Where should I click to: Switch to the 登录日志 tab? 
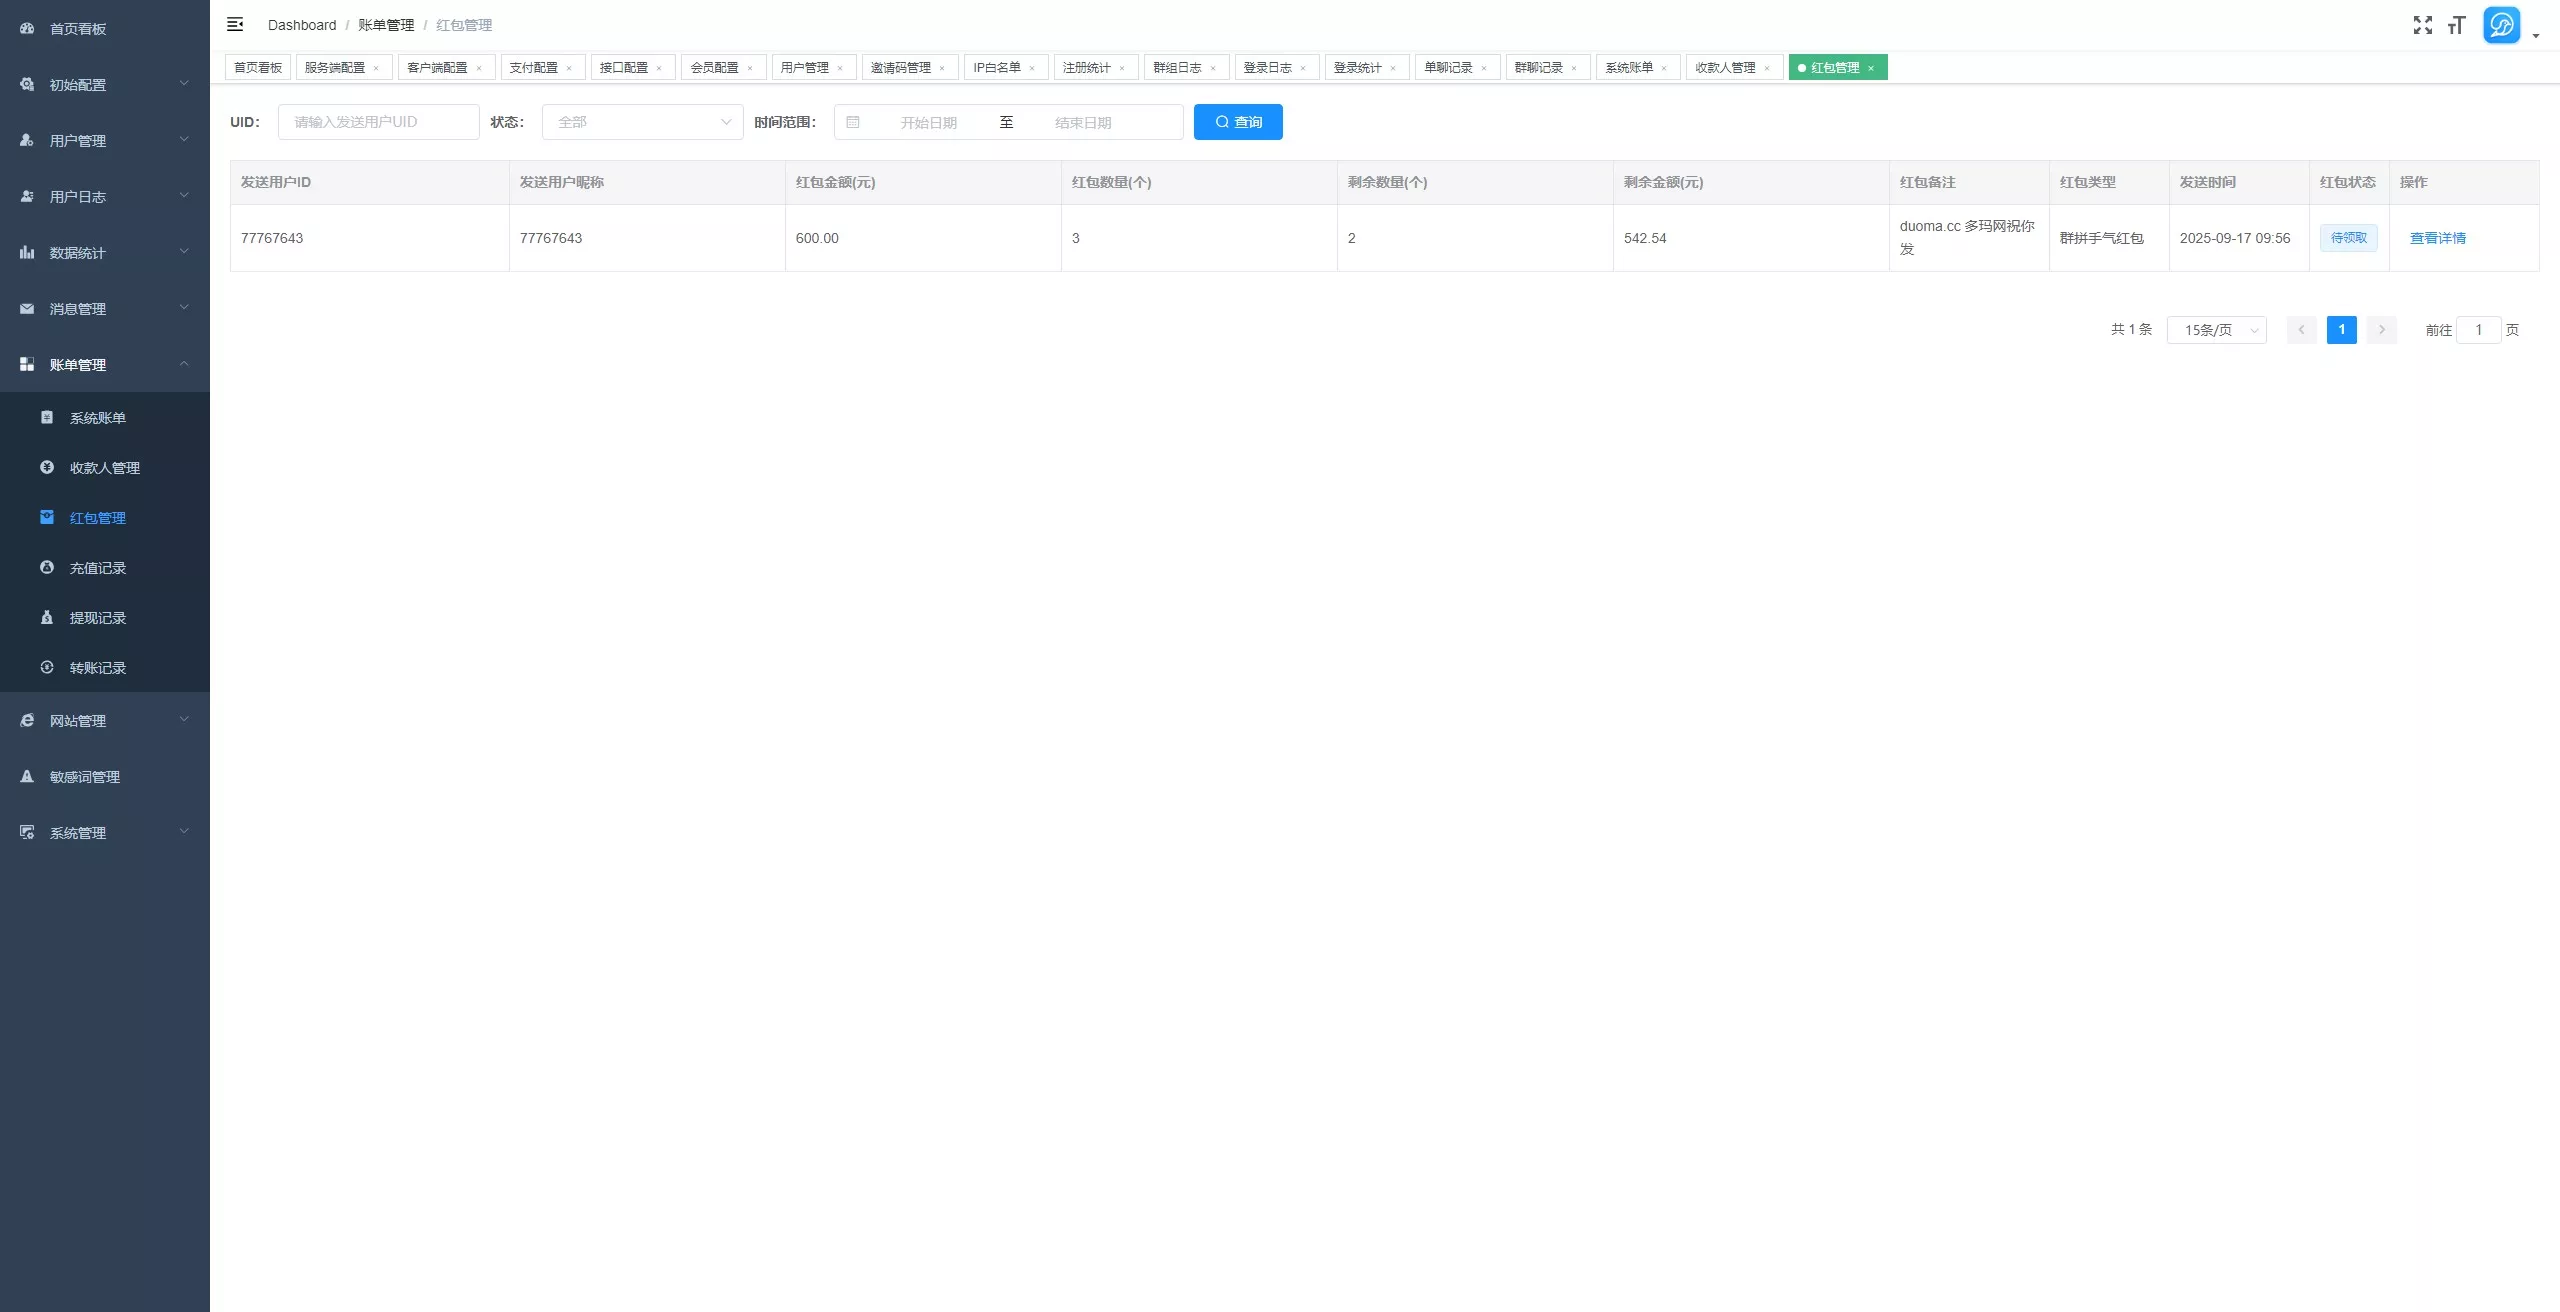1268,68
